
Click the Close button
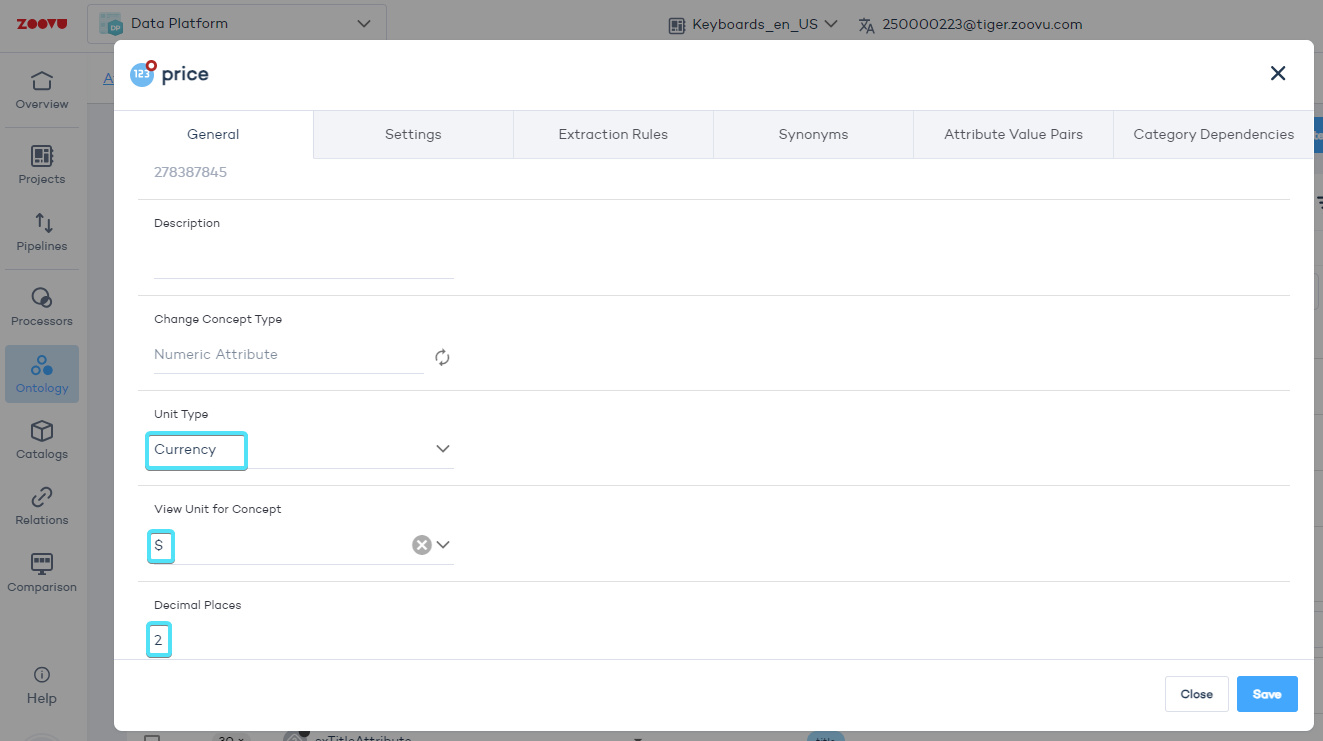(x=1196, y=694)
